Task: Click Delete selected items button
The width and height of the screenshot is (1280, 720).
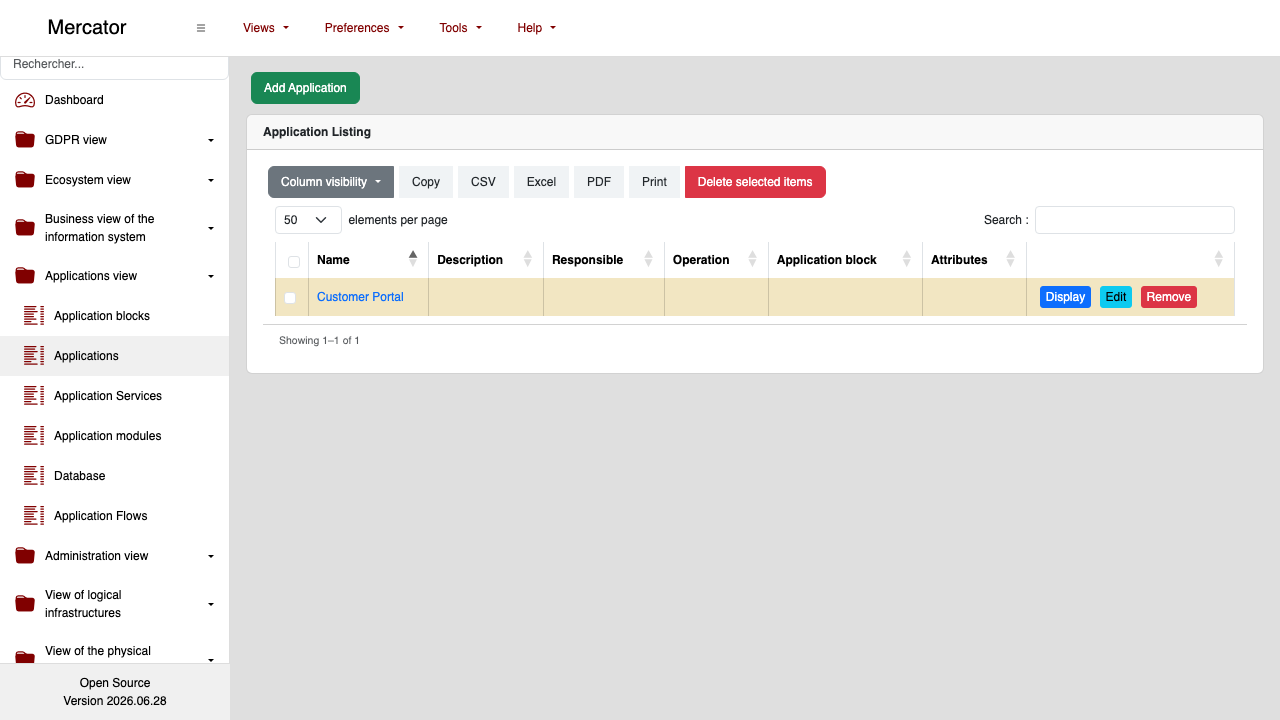Action: (755, 182)
